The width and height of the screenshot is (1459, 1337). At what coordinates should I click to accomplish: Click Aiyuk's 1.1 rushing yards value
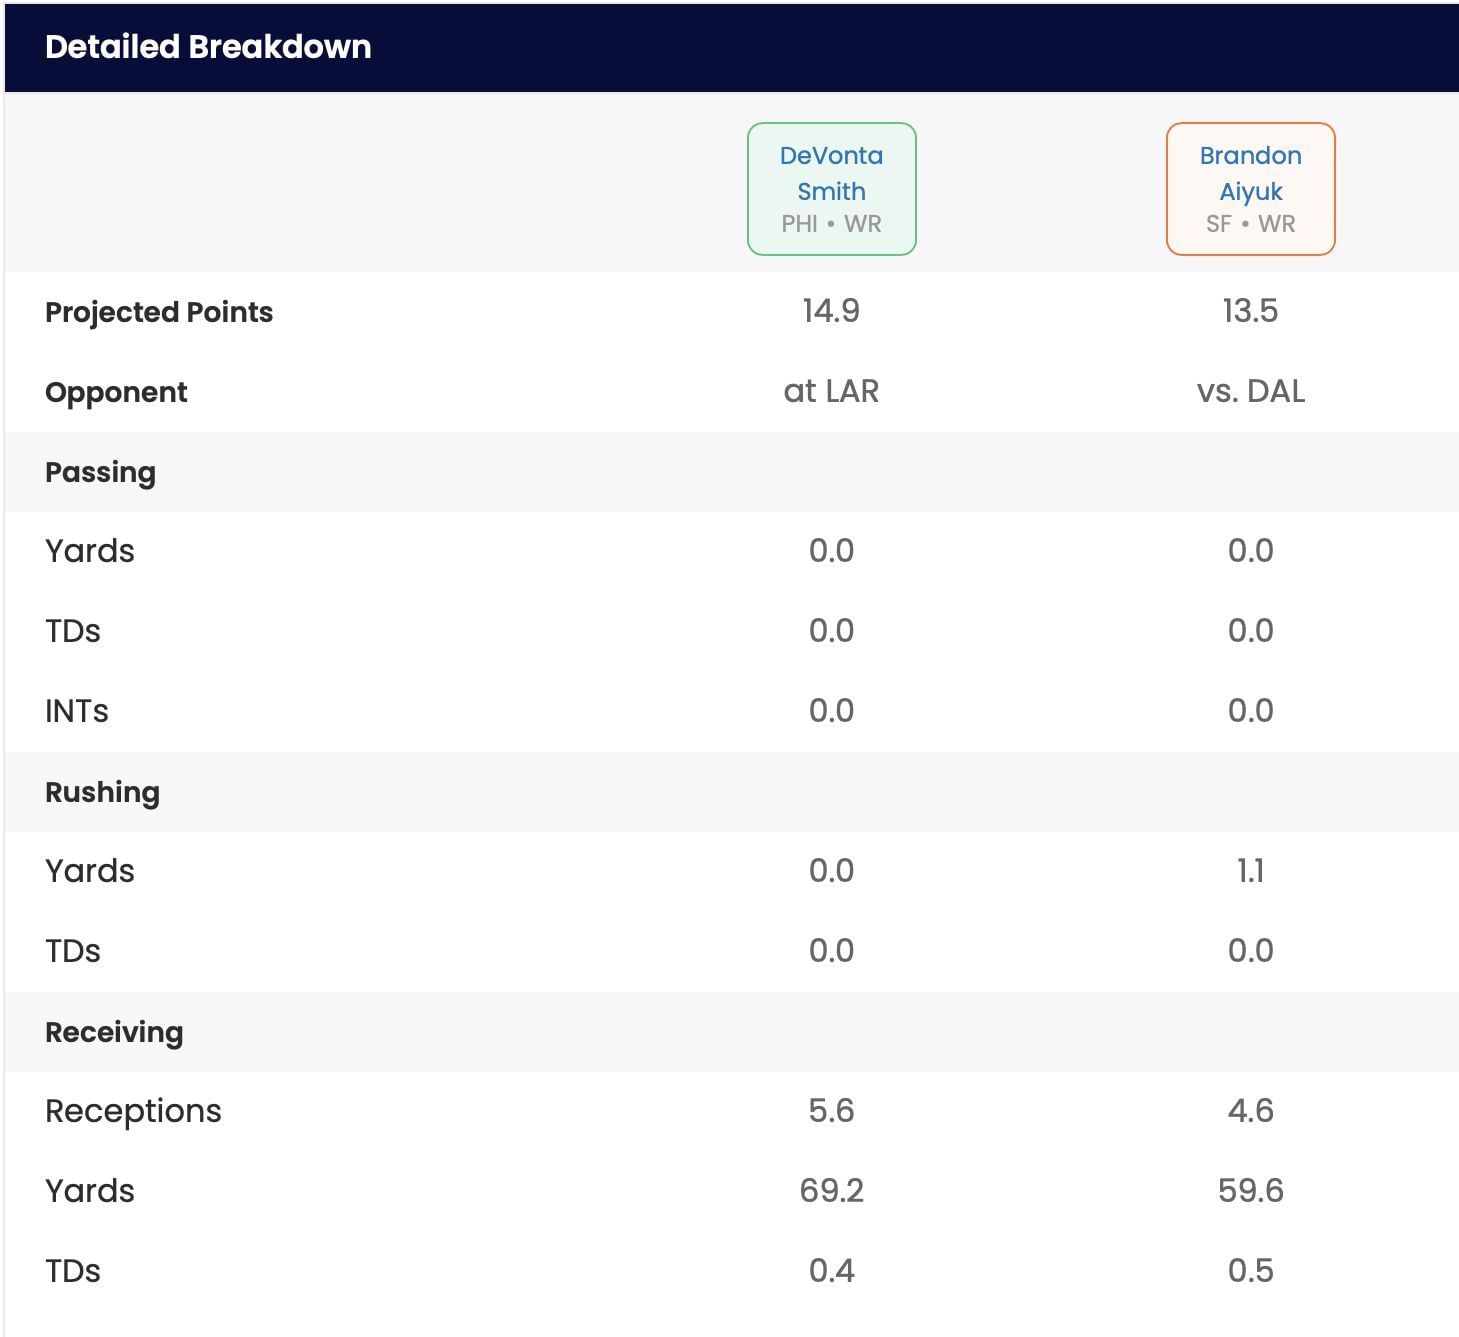pos(1250,871)
